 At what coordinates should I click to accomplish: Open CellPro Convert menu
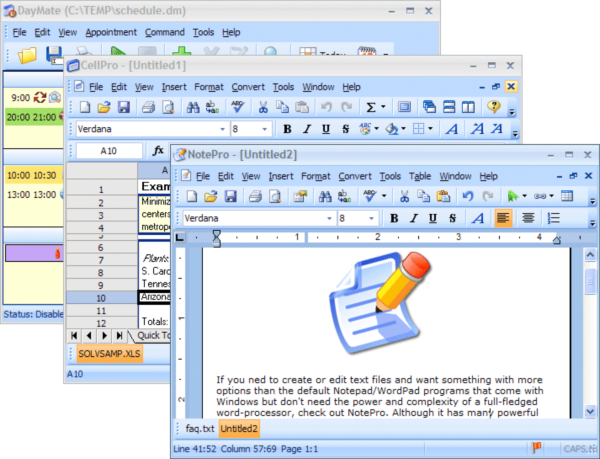pos(248,87)
